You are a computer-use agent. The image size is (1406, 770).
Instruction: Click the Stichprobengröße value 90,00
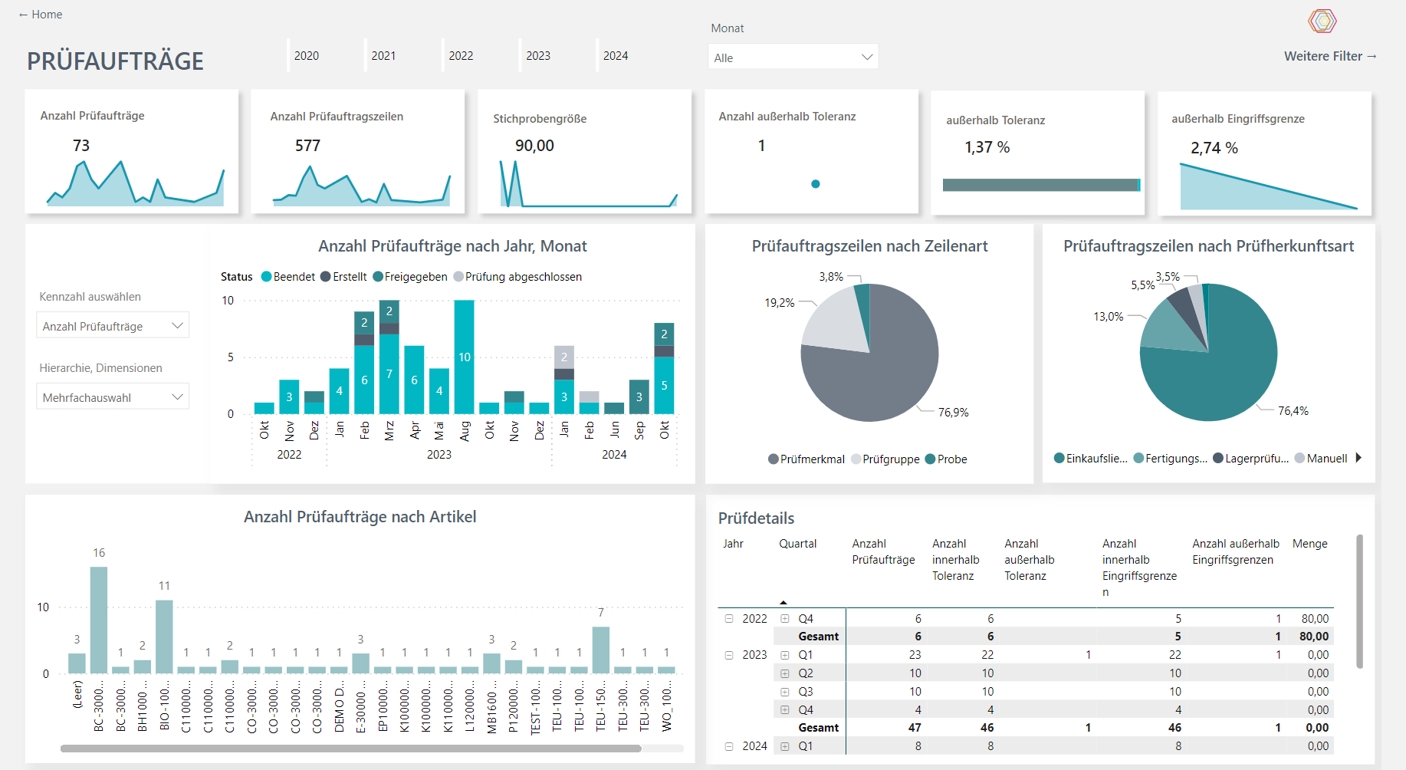[x=534, y=145]
